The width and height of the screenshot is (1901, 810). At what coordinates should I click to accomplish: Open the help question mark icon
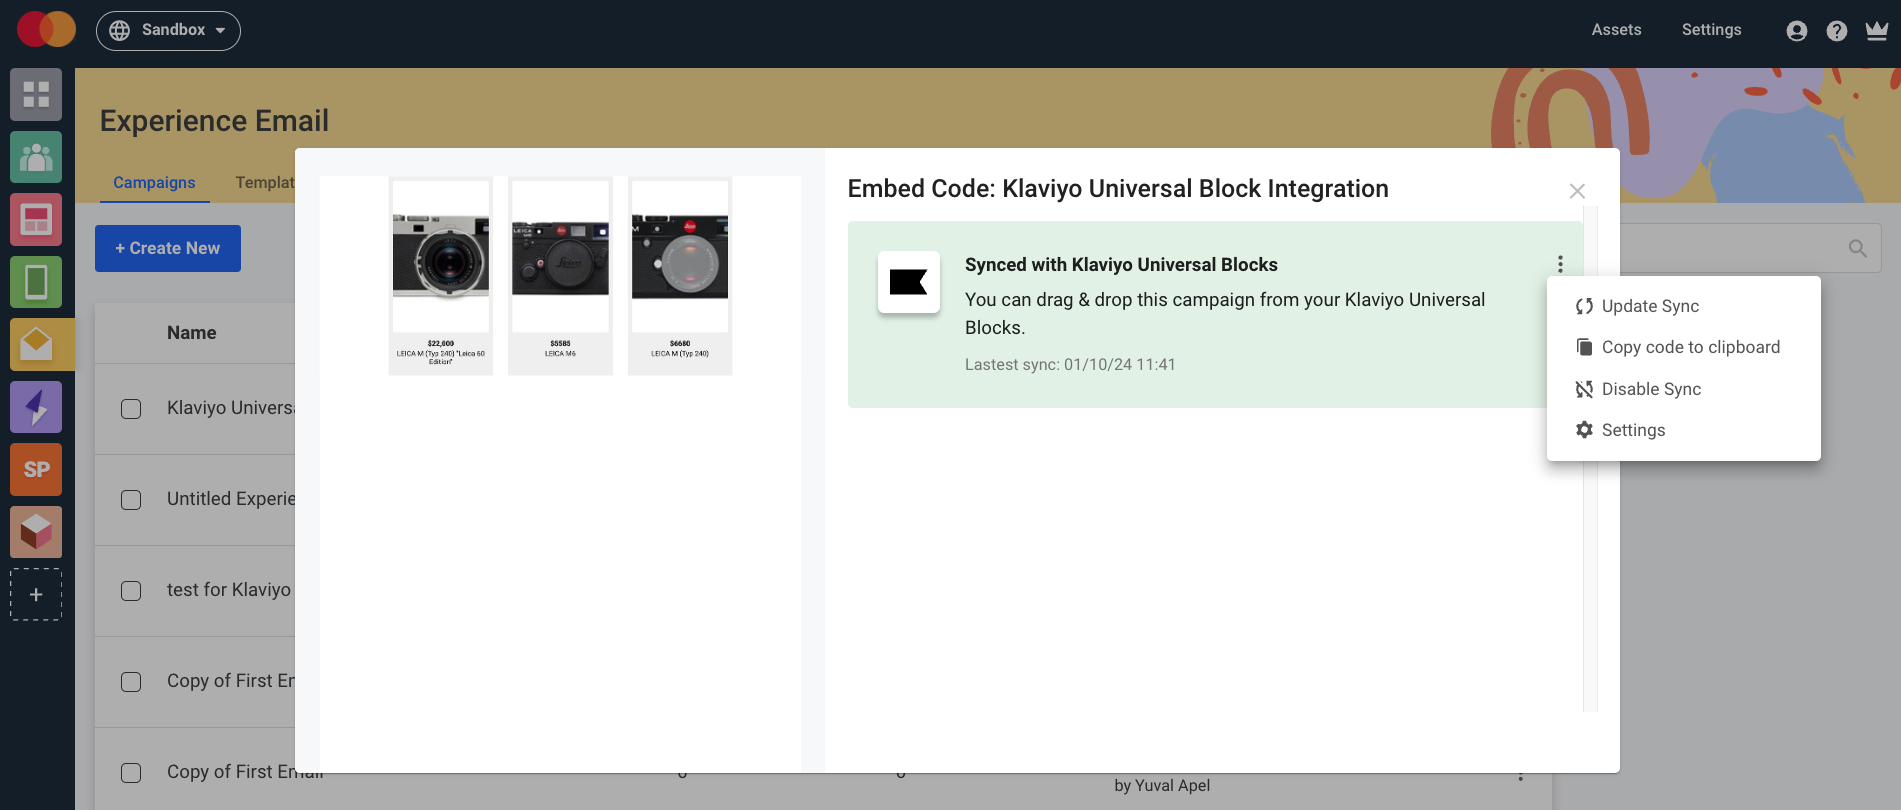tap(1837, 31)
